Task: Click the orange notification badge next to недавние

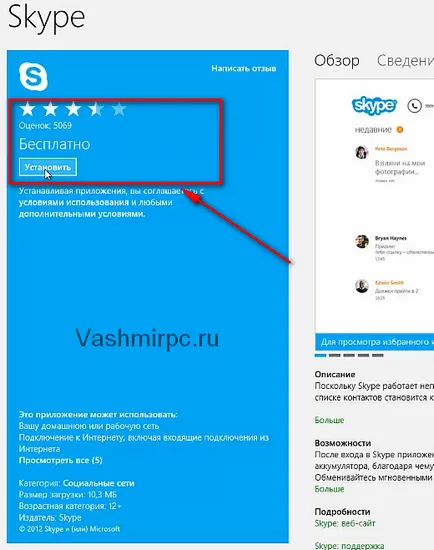Action: coord(400,130)
